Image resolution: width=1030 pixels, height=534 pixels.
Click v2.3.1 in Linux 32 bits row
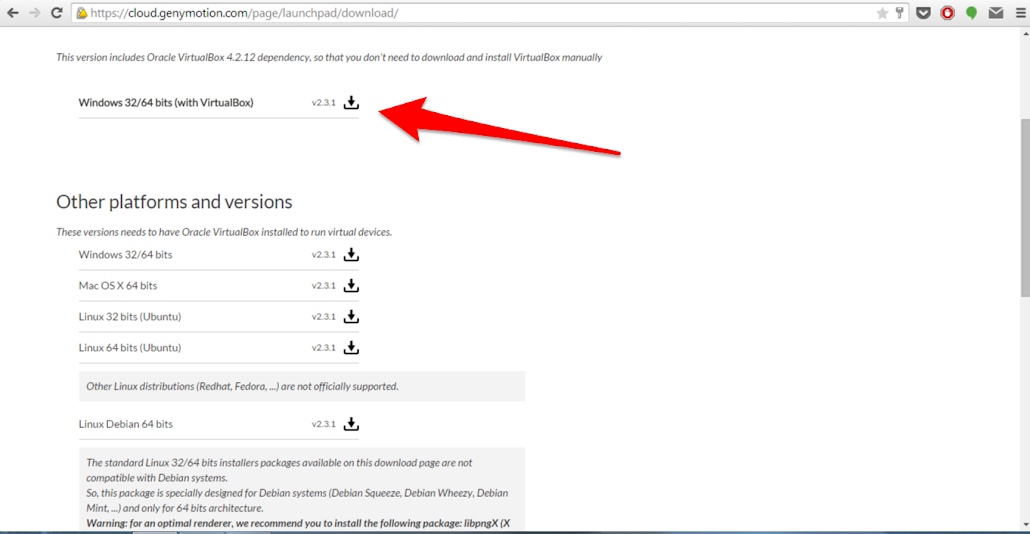(323, 317)
